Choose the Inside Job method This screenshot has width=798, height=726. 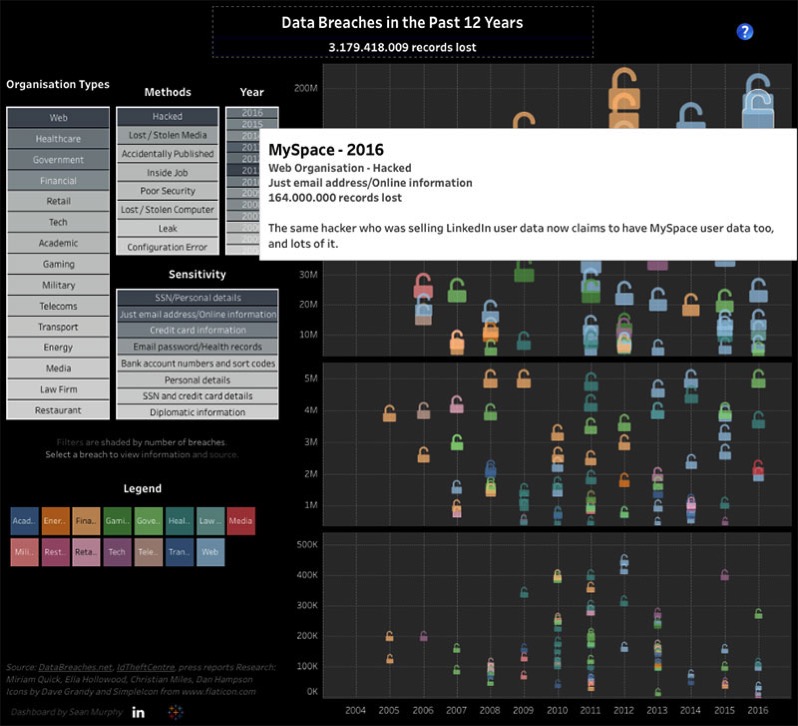pyautogui.click(x=167, y=172)
